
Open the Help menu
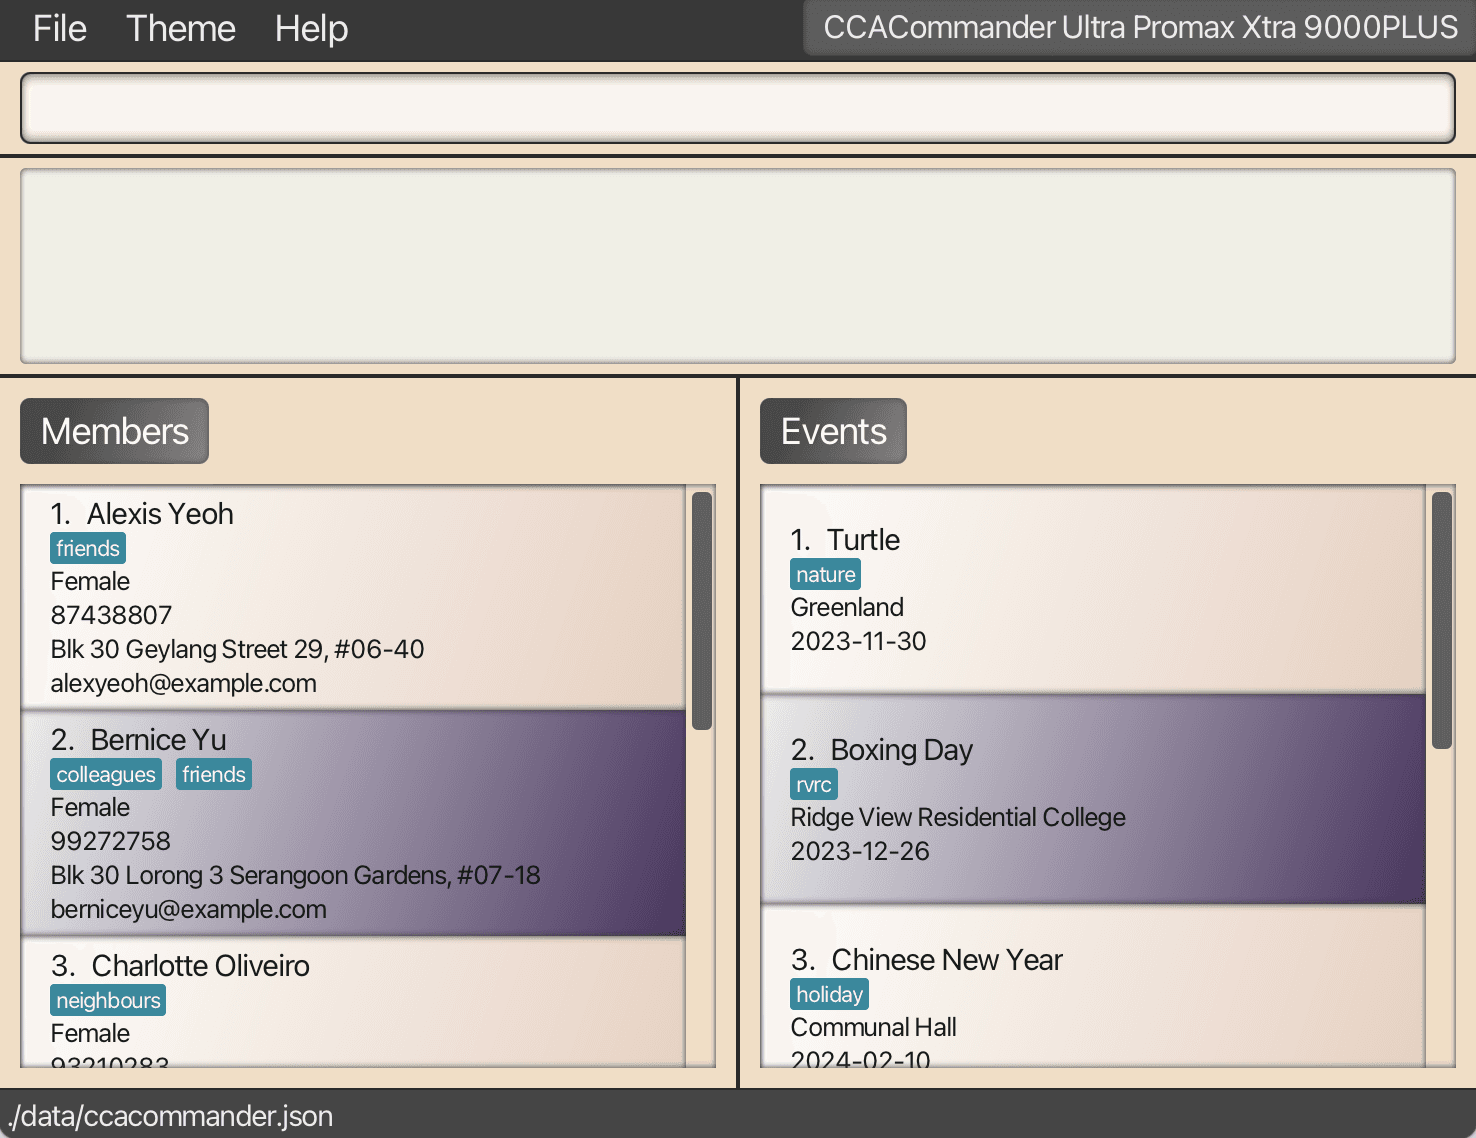click(x=311, y=29)
